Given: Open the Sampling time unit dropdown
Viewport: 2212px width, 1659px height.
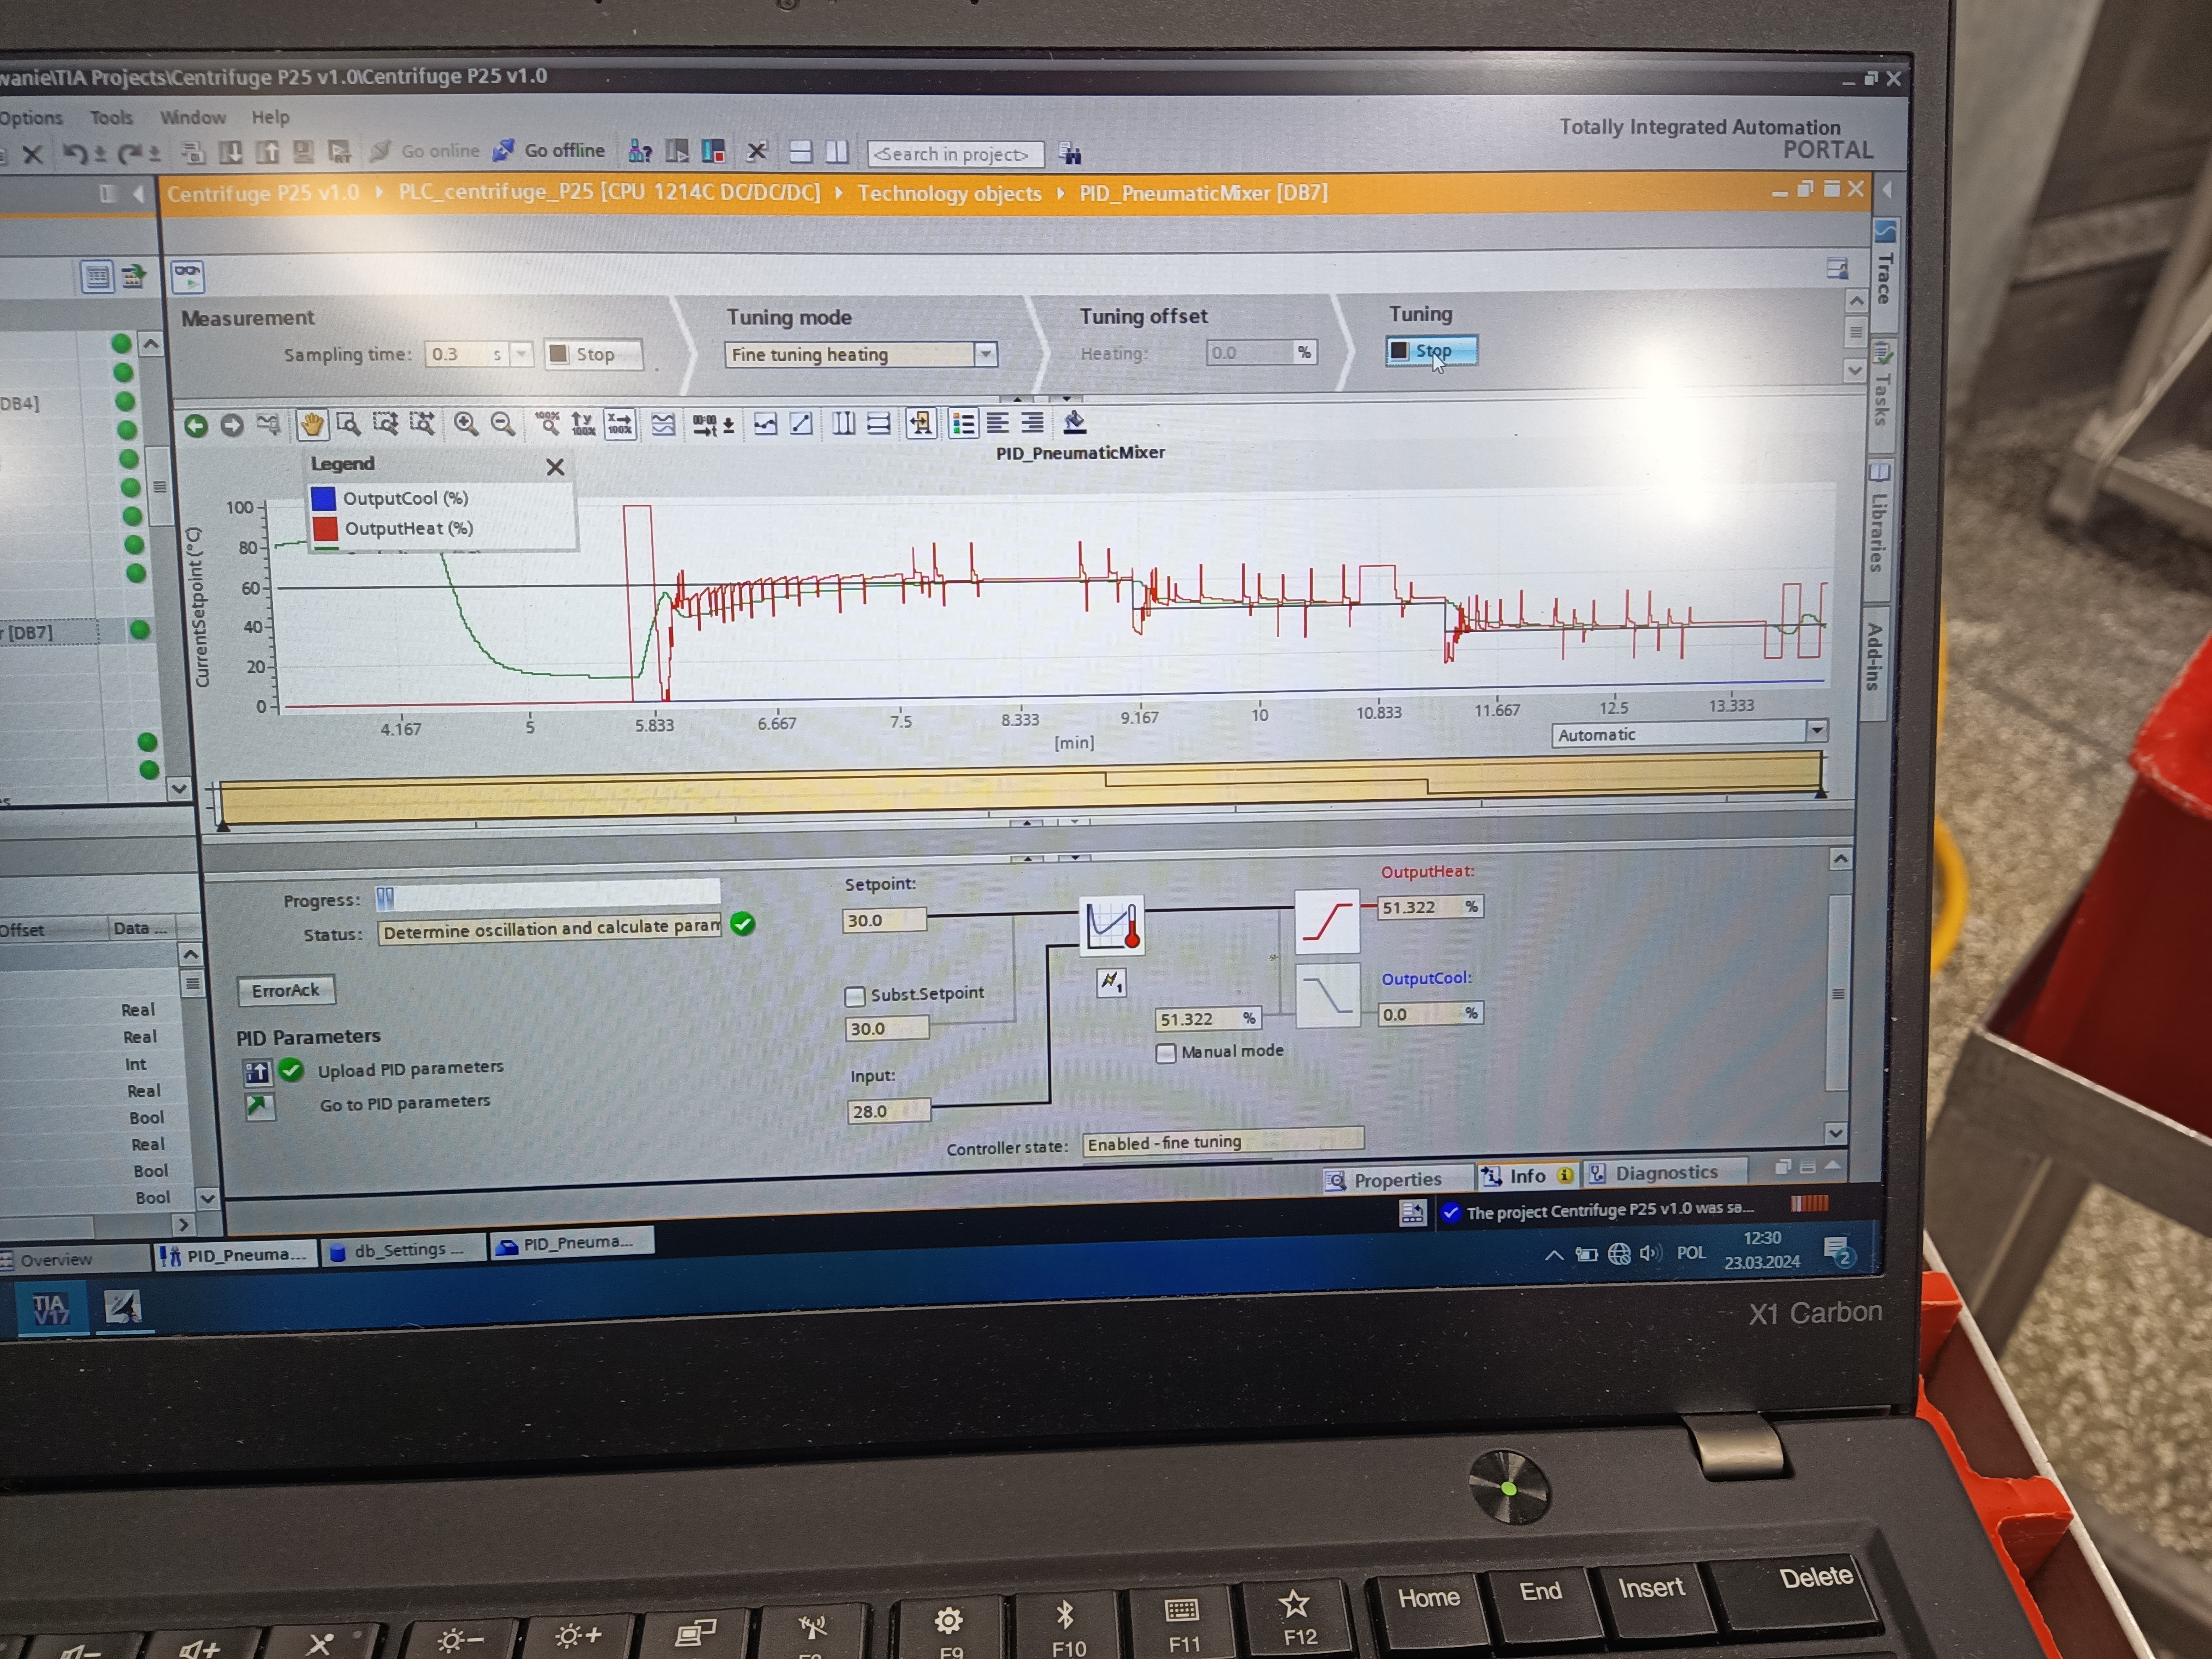Looking at the screenshot, I should tap(521, 354).
